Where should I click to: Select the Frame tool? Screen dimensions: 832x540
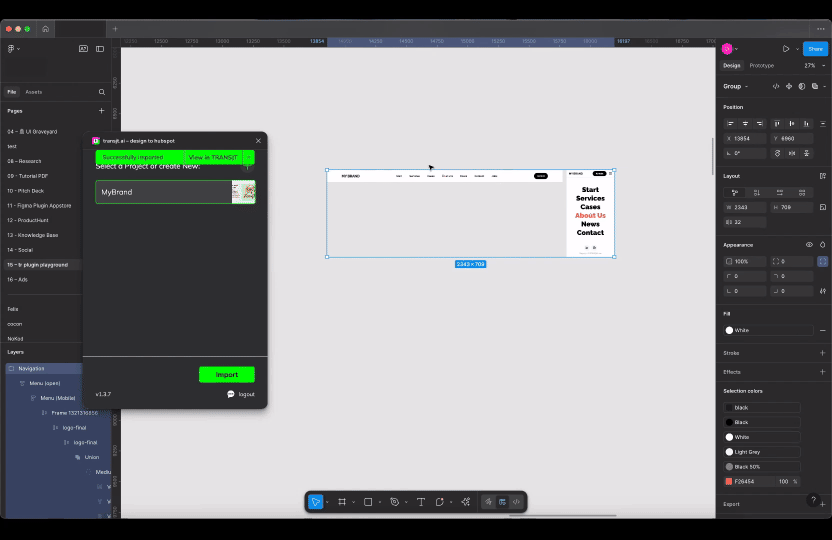click(342, 502)
